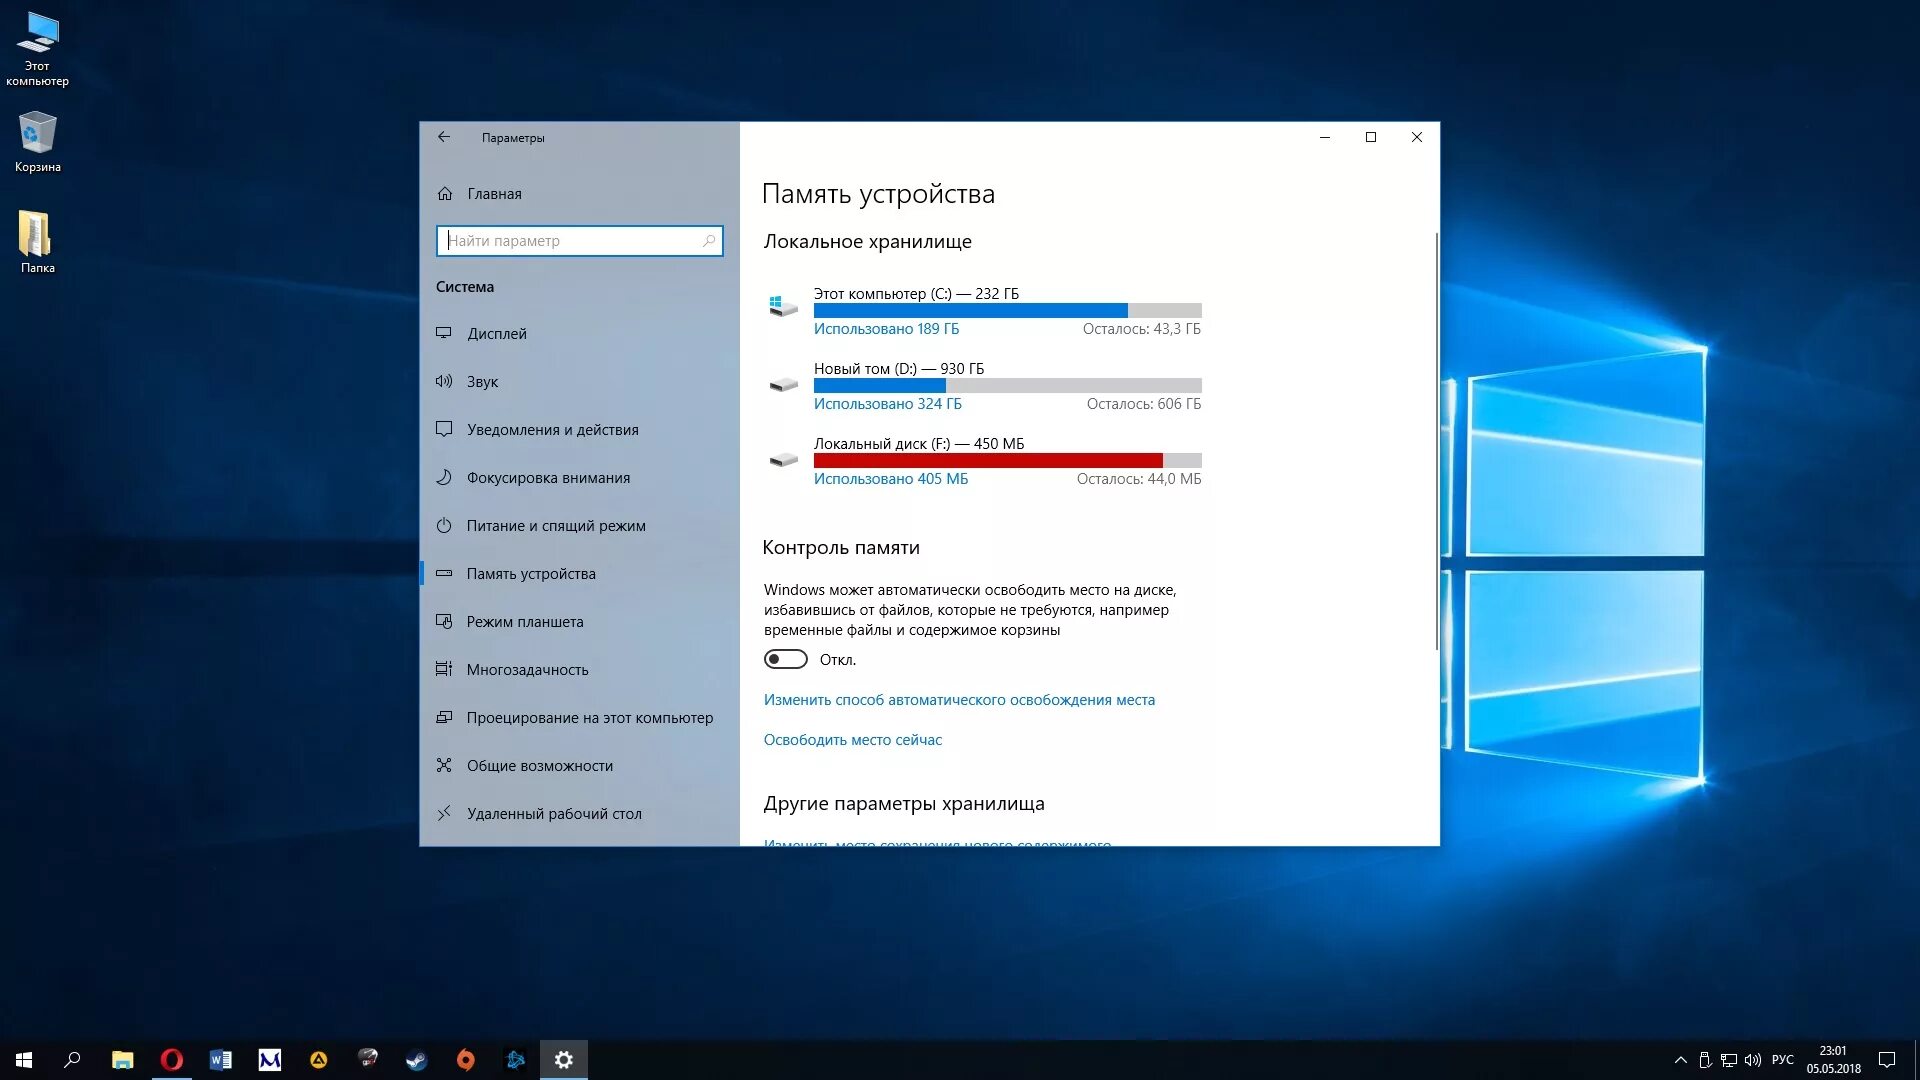The width and height of the screenshot is (1920, 1080).
Task: Open Opera browser from taskbar
Action: [171, 1060]
